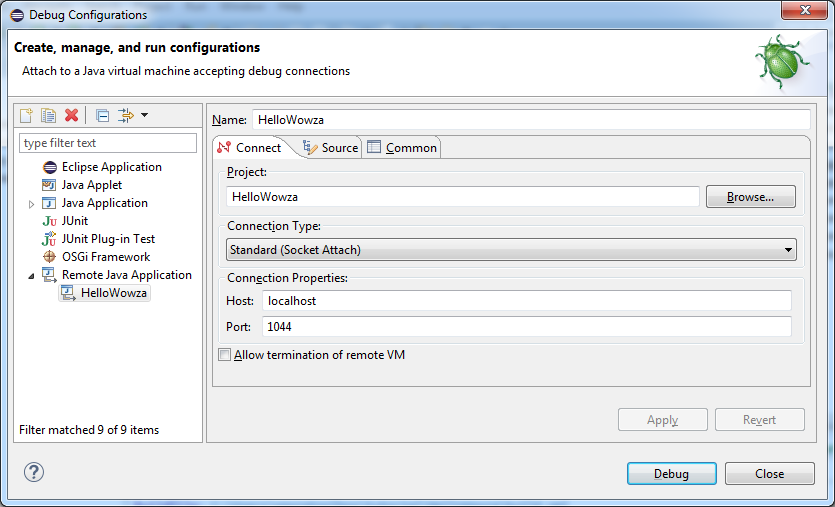Image resolution: width=835 pixels, height=507 pixels.
Task: Click the JUnit Plug-in Test icon
Action: [49, 239]
